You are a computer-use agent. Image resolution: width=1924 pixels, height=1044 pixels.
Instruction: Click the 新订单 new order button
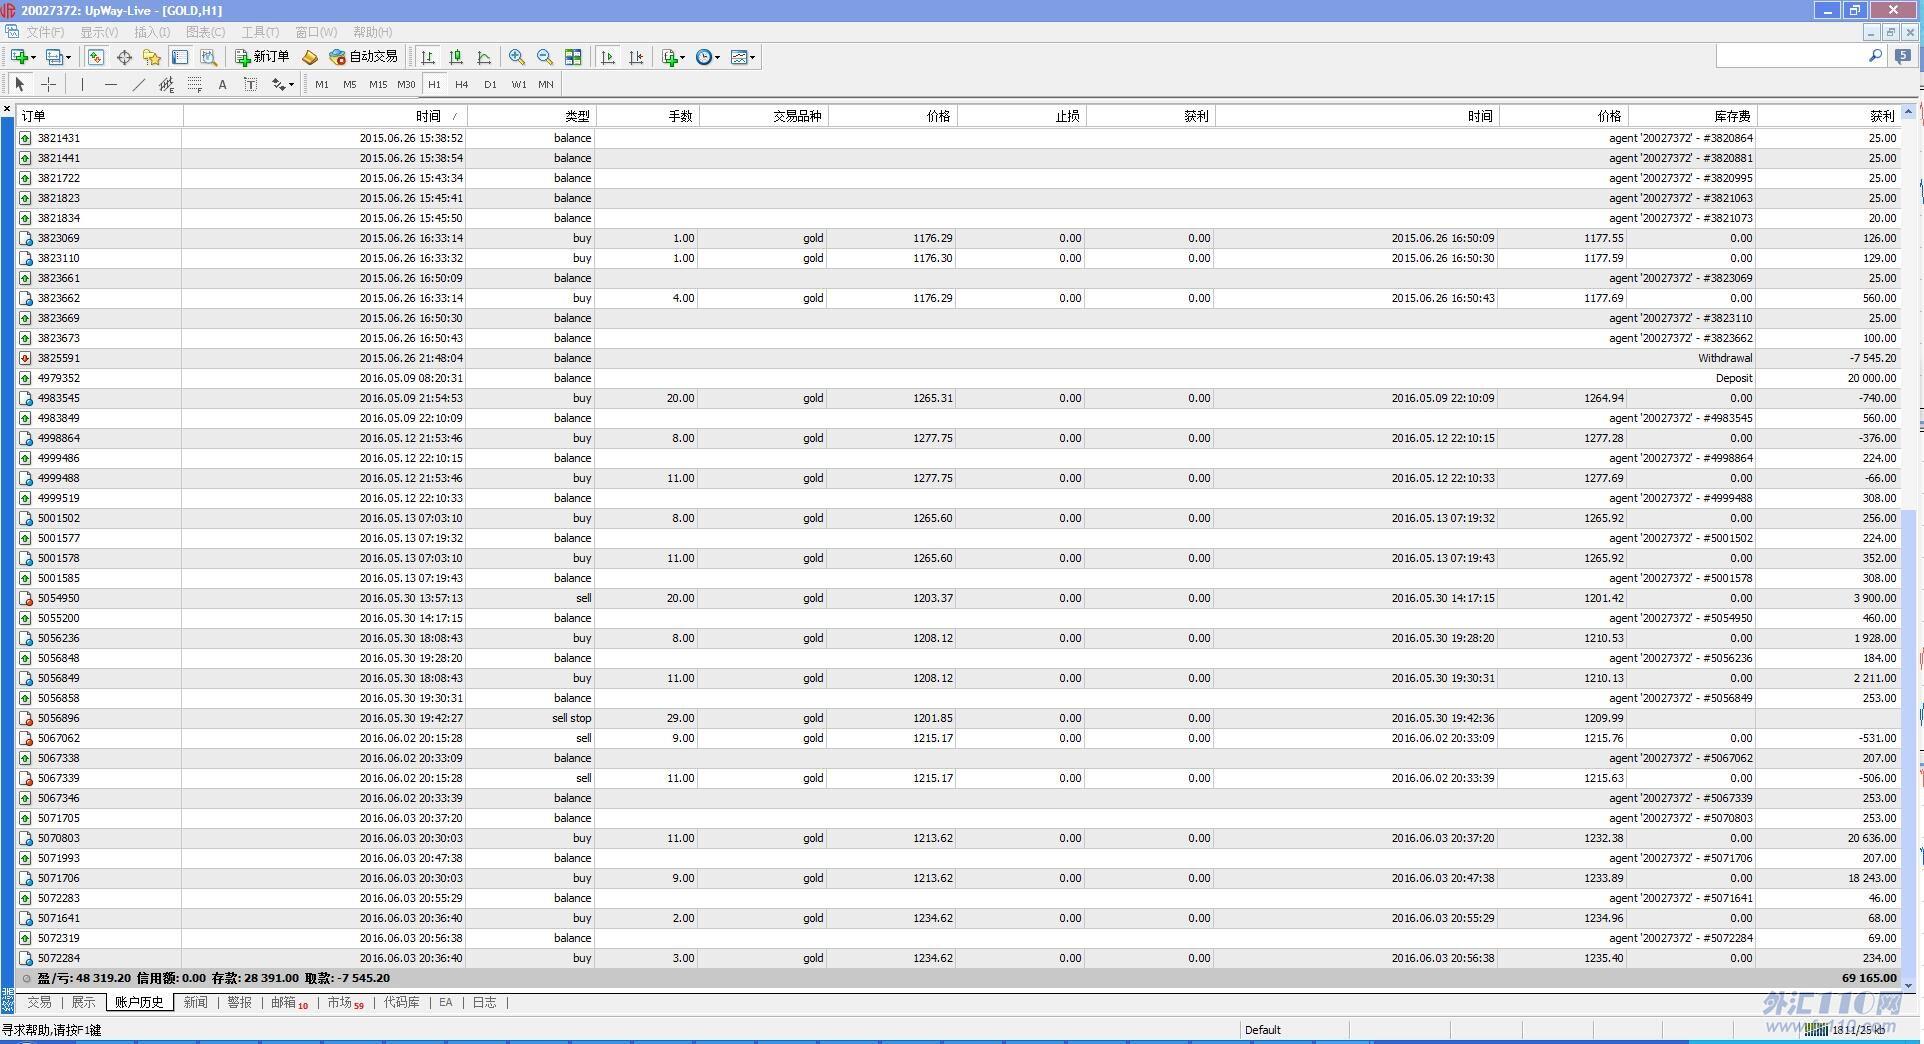click(x=262, y=57)
